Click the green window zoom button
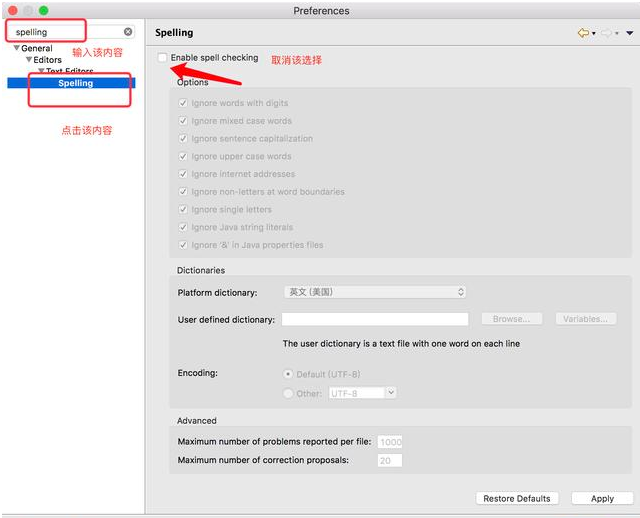This screenshot has width=640, height=518. [x=44, y=10]
